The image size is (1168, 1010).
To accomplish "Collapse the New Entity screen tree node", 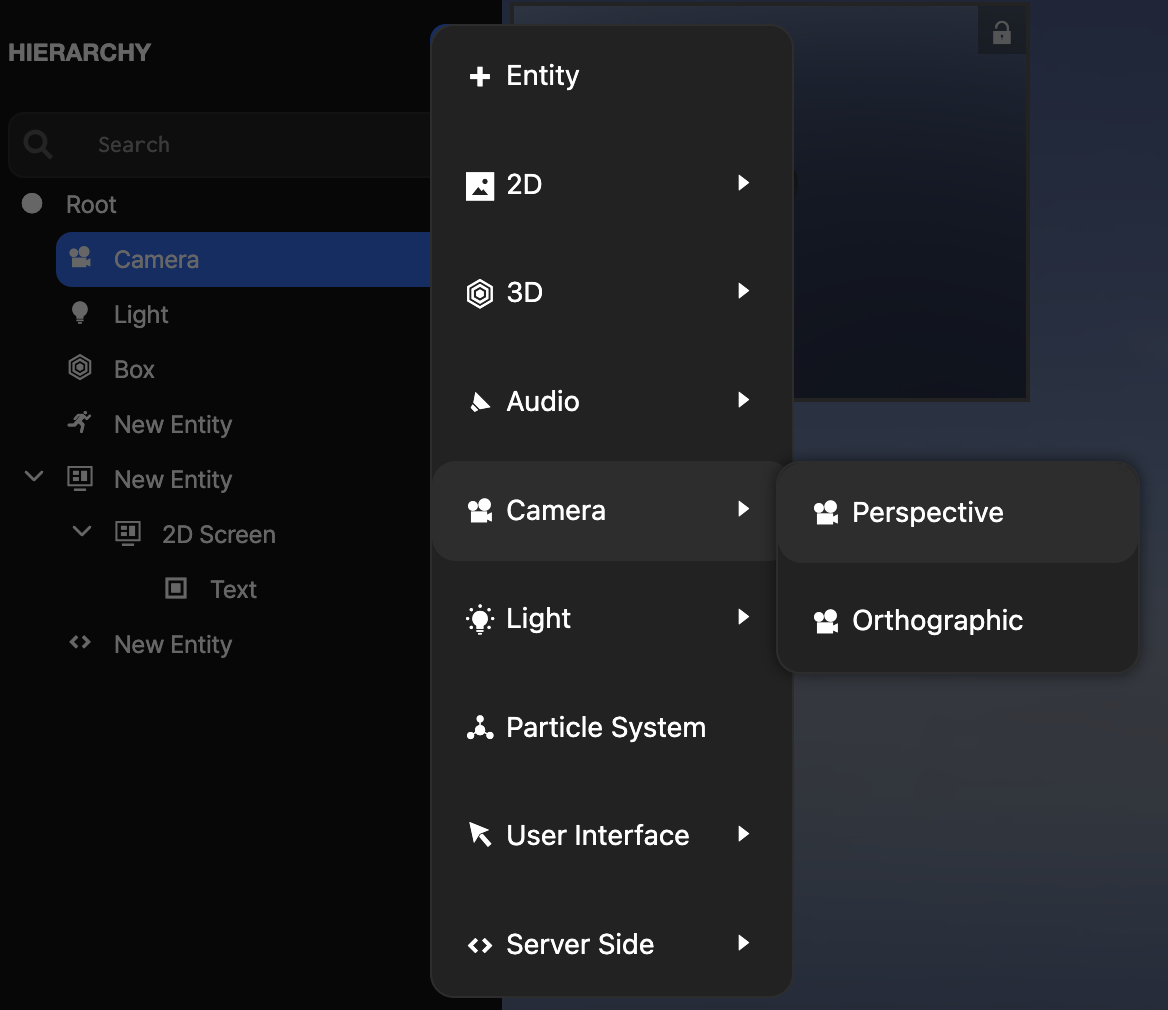I will [34, 477].
